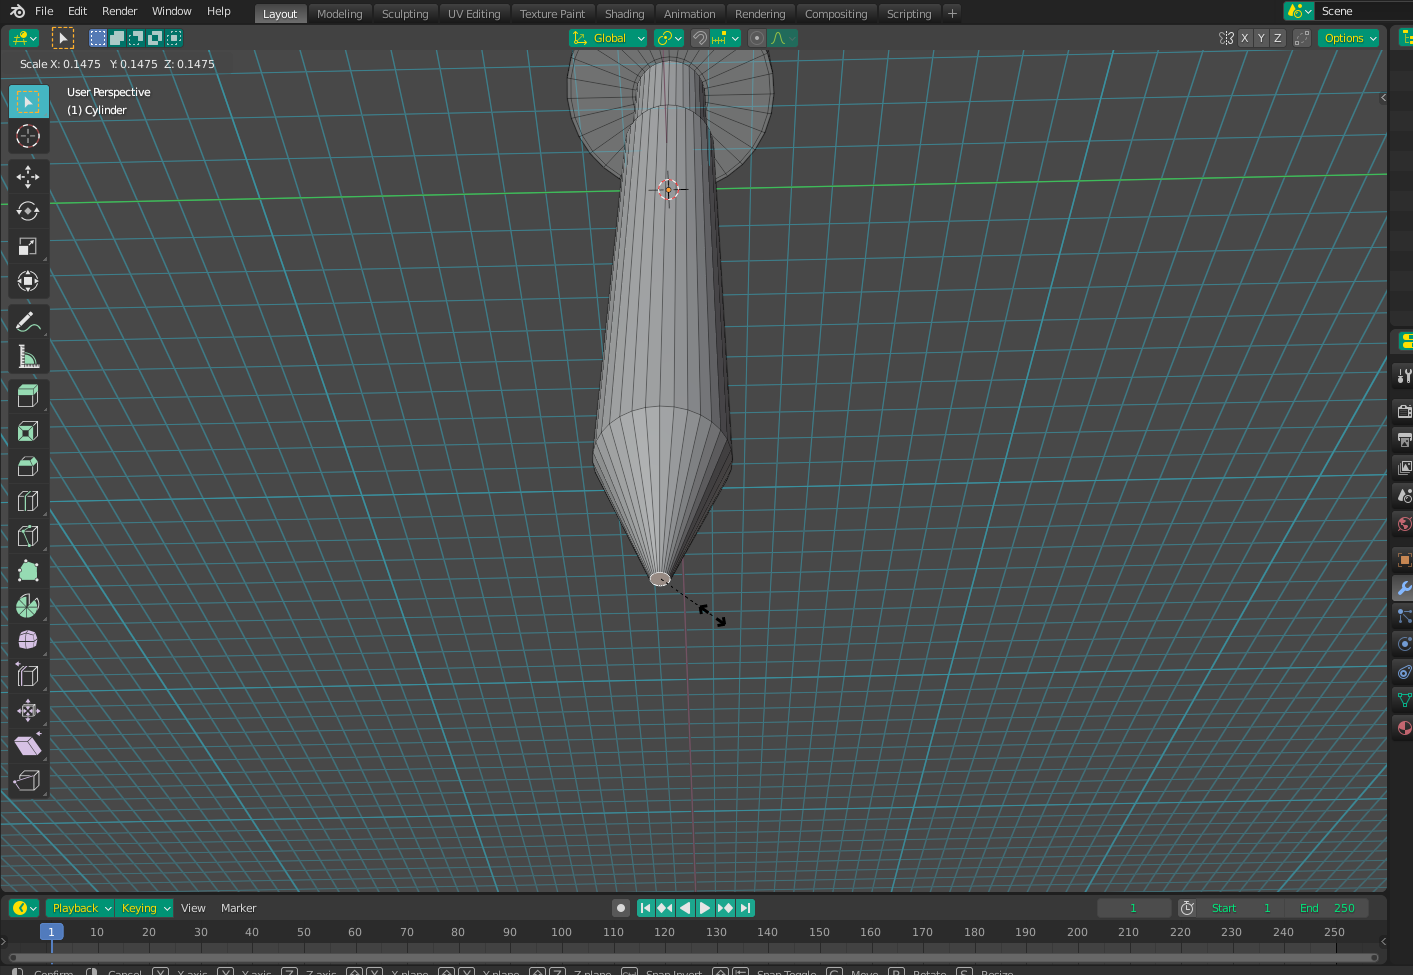
Task: Open proportional editing falloff dropdown
Action: [782, 38]
